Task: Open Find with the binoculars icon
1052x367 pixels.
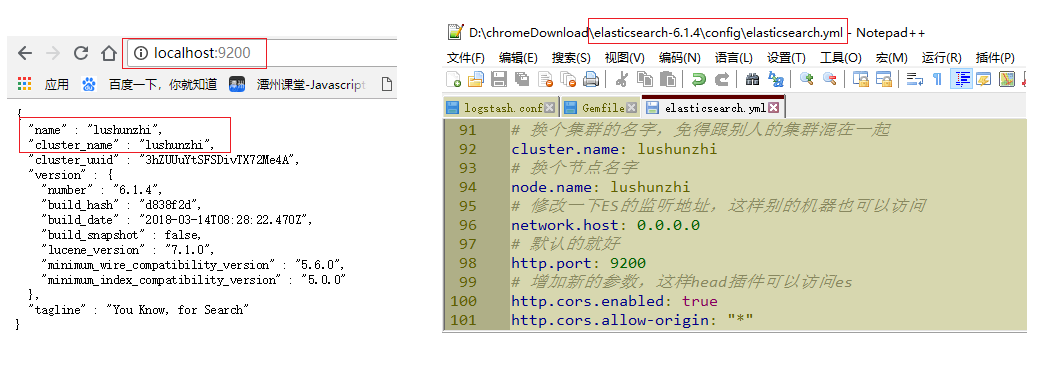Action: 753,80
